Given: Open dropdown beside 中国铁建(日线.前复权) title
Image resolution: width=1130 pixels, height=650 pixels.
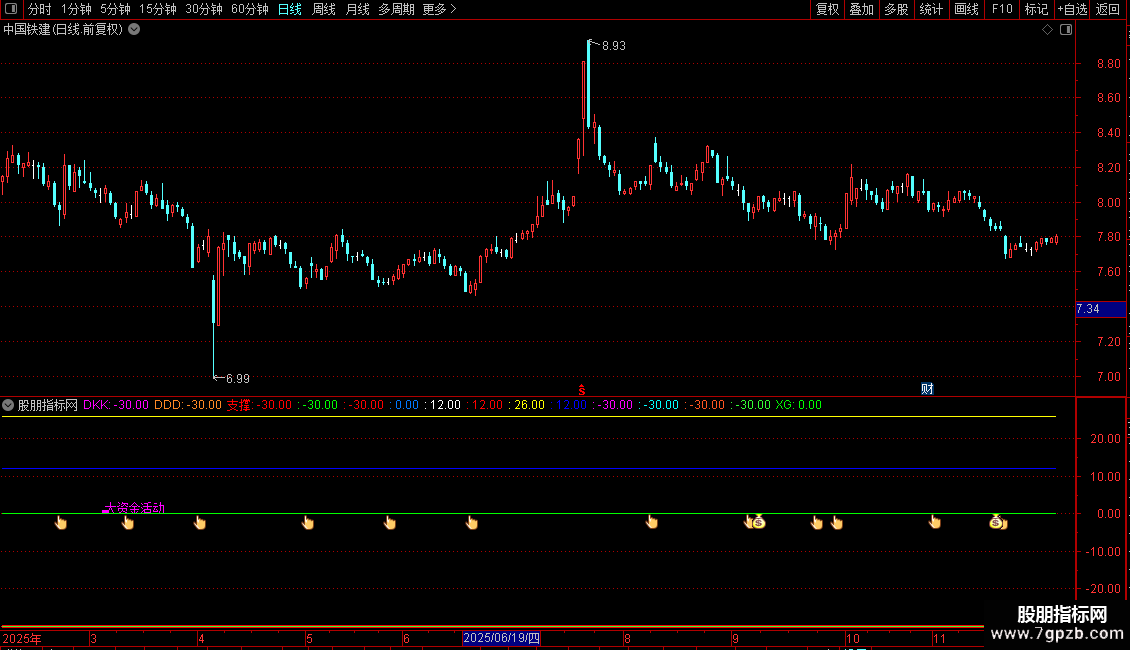Looking at the screenshot, I should click(x=134, y=30).
